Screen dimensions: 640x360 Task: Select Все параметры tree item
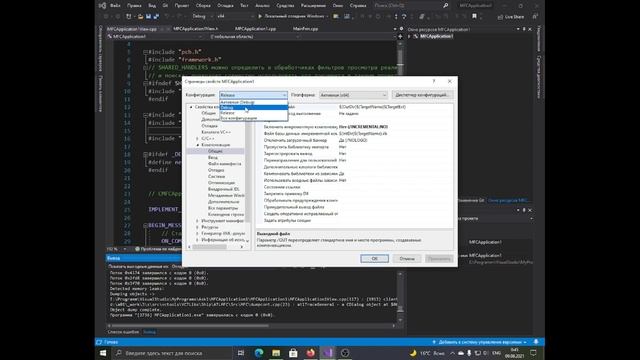point(223,208)
